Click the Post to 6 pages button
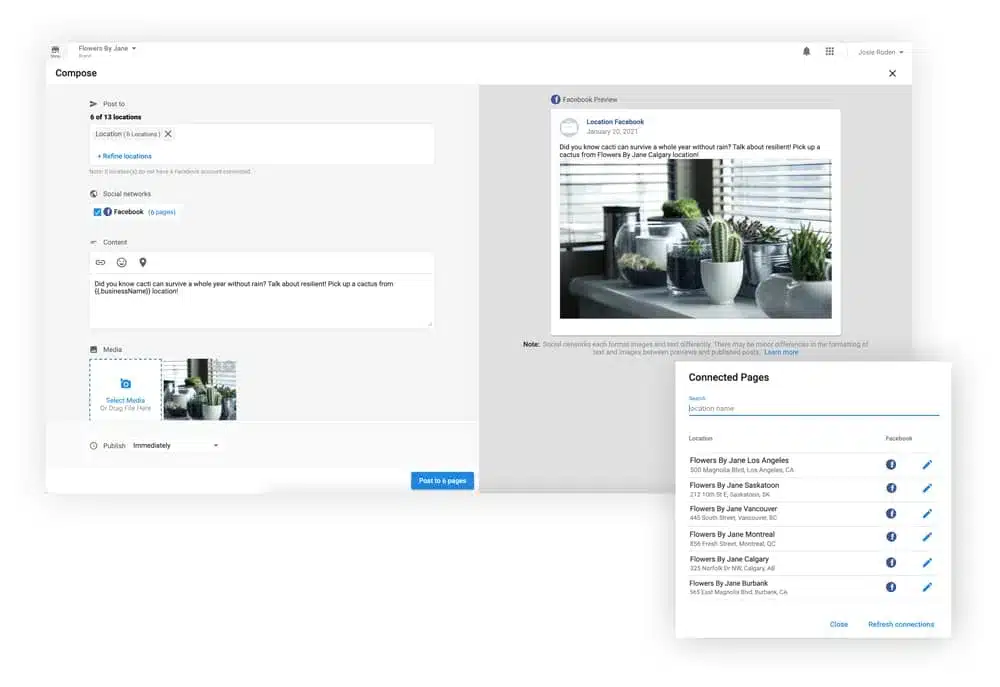 442,481
